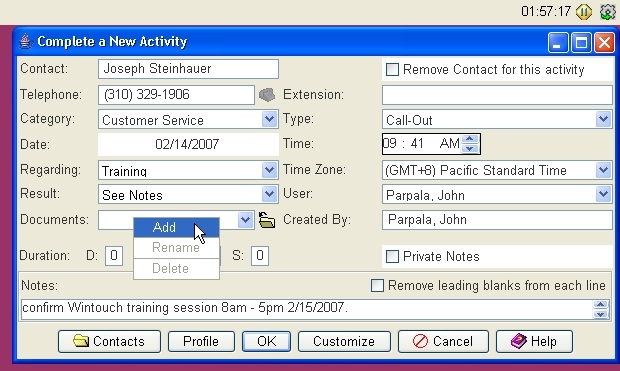Click the hour value 09 in Time

390,144
